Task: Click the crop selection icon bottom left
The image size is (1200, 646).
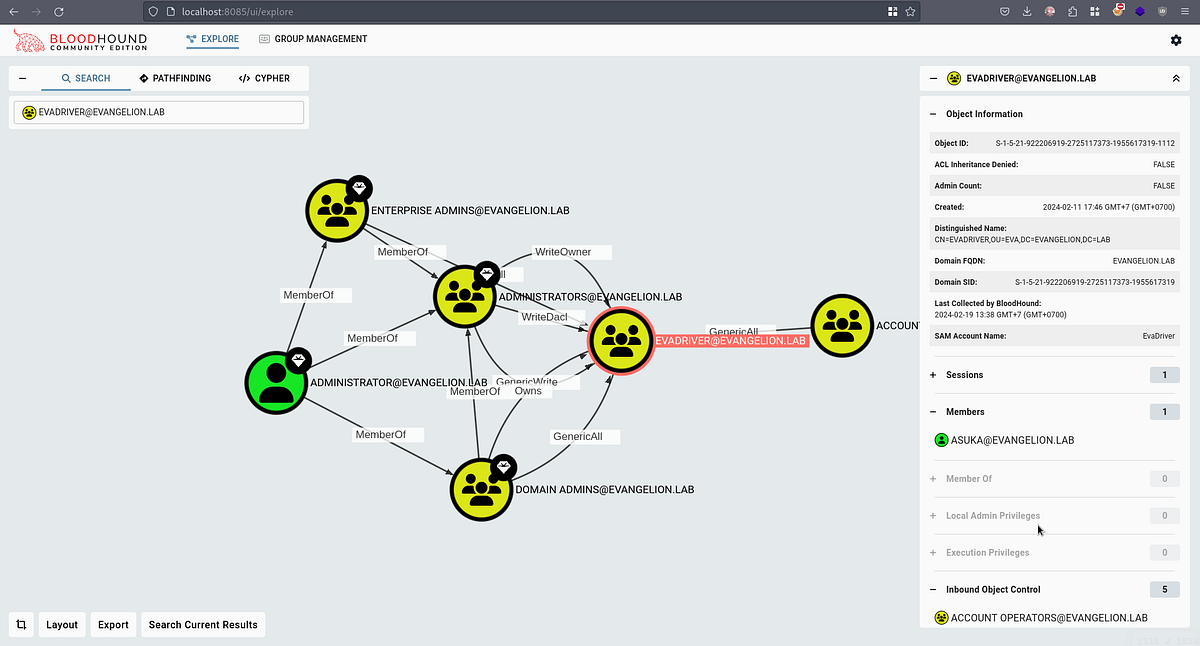Action: (x=21, y=624)
